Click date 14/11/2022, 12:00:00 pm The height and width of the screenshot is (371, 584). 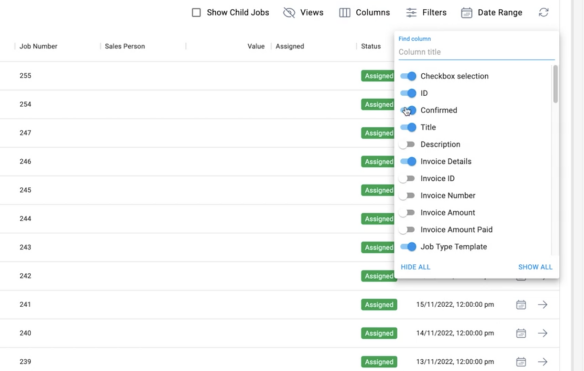pos(455,333)
